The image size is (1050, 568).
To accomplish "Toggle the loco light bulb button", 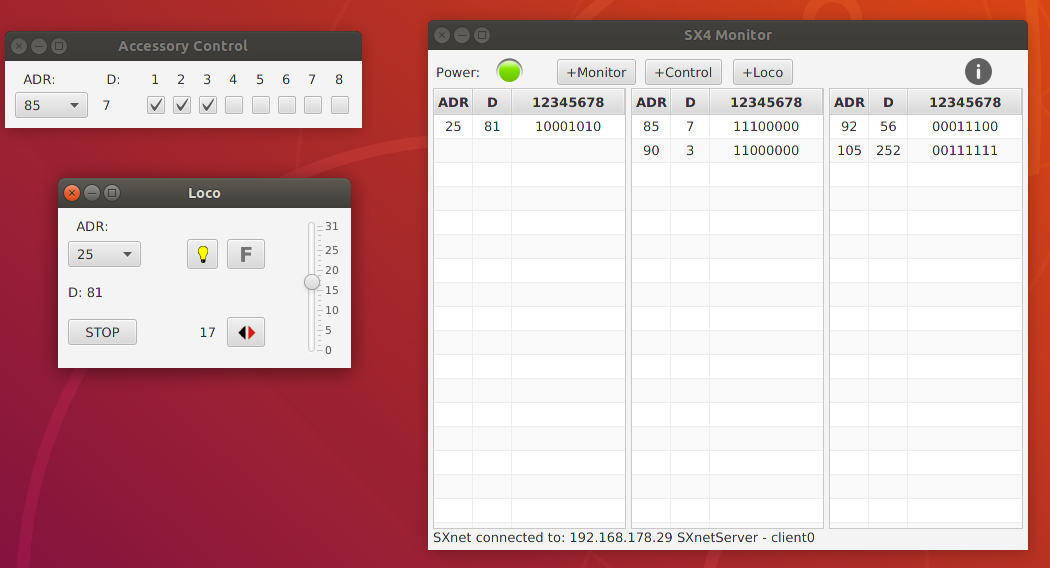I will (x=202, y=254).
